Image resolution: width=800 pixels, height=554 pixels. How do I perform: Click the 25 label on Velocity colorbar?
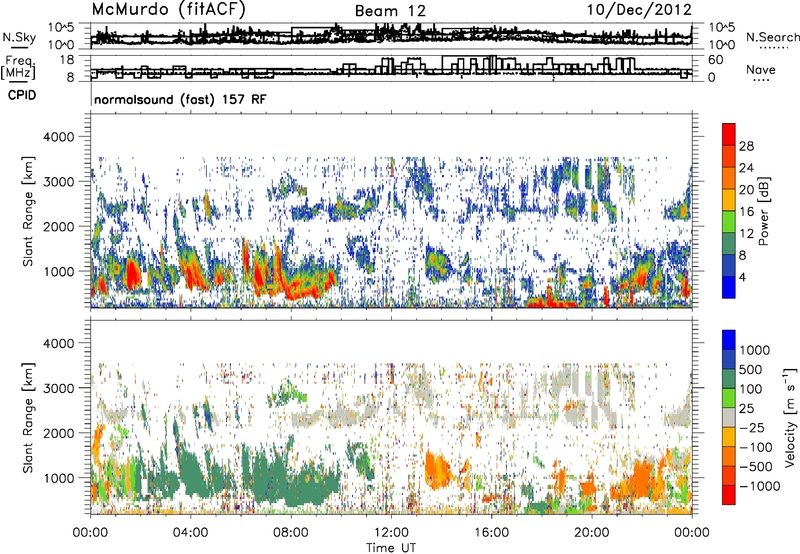(x=747, y=409)
